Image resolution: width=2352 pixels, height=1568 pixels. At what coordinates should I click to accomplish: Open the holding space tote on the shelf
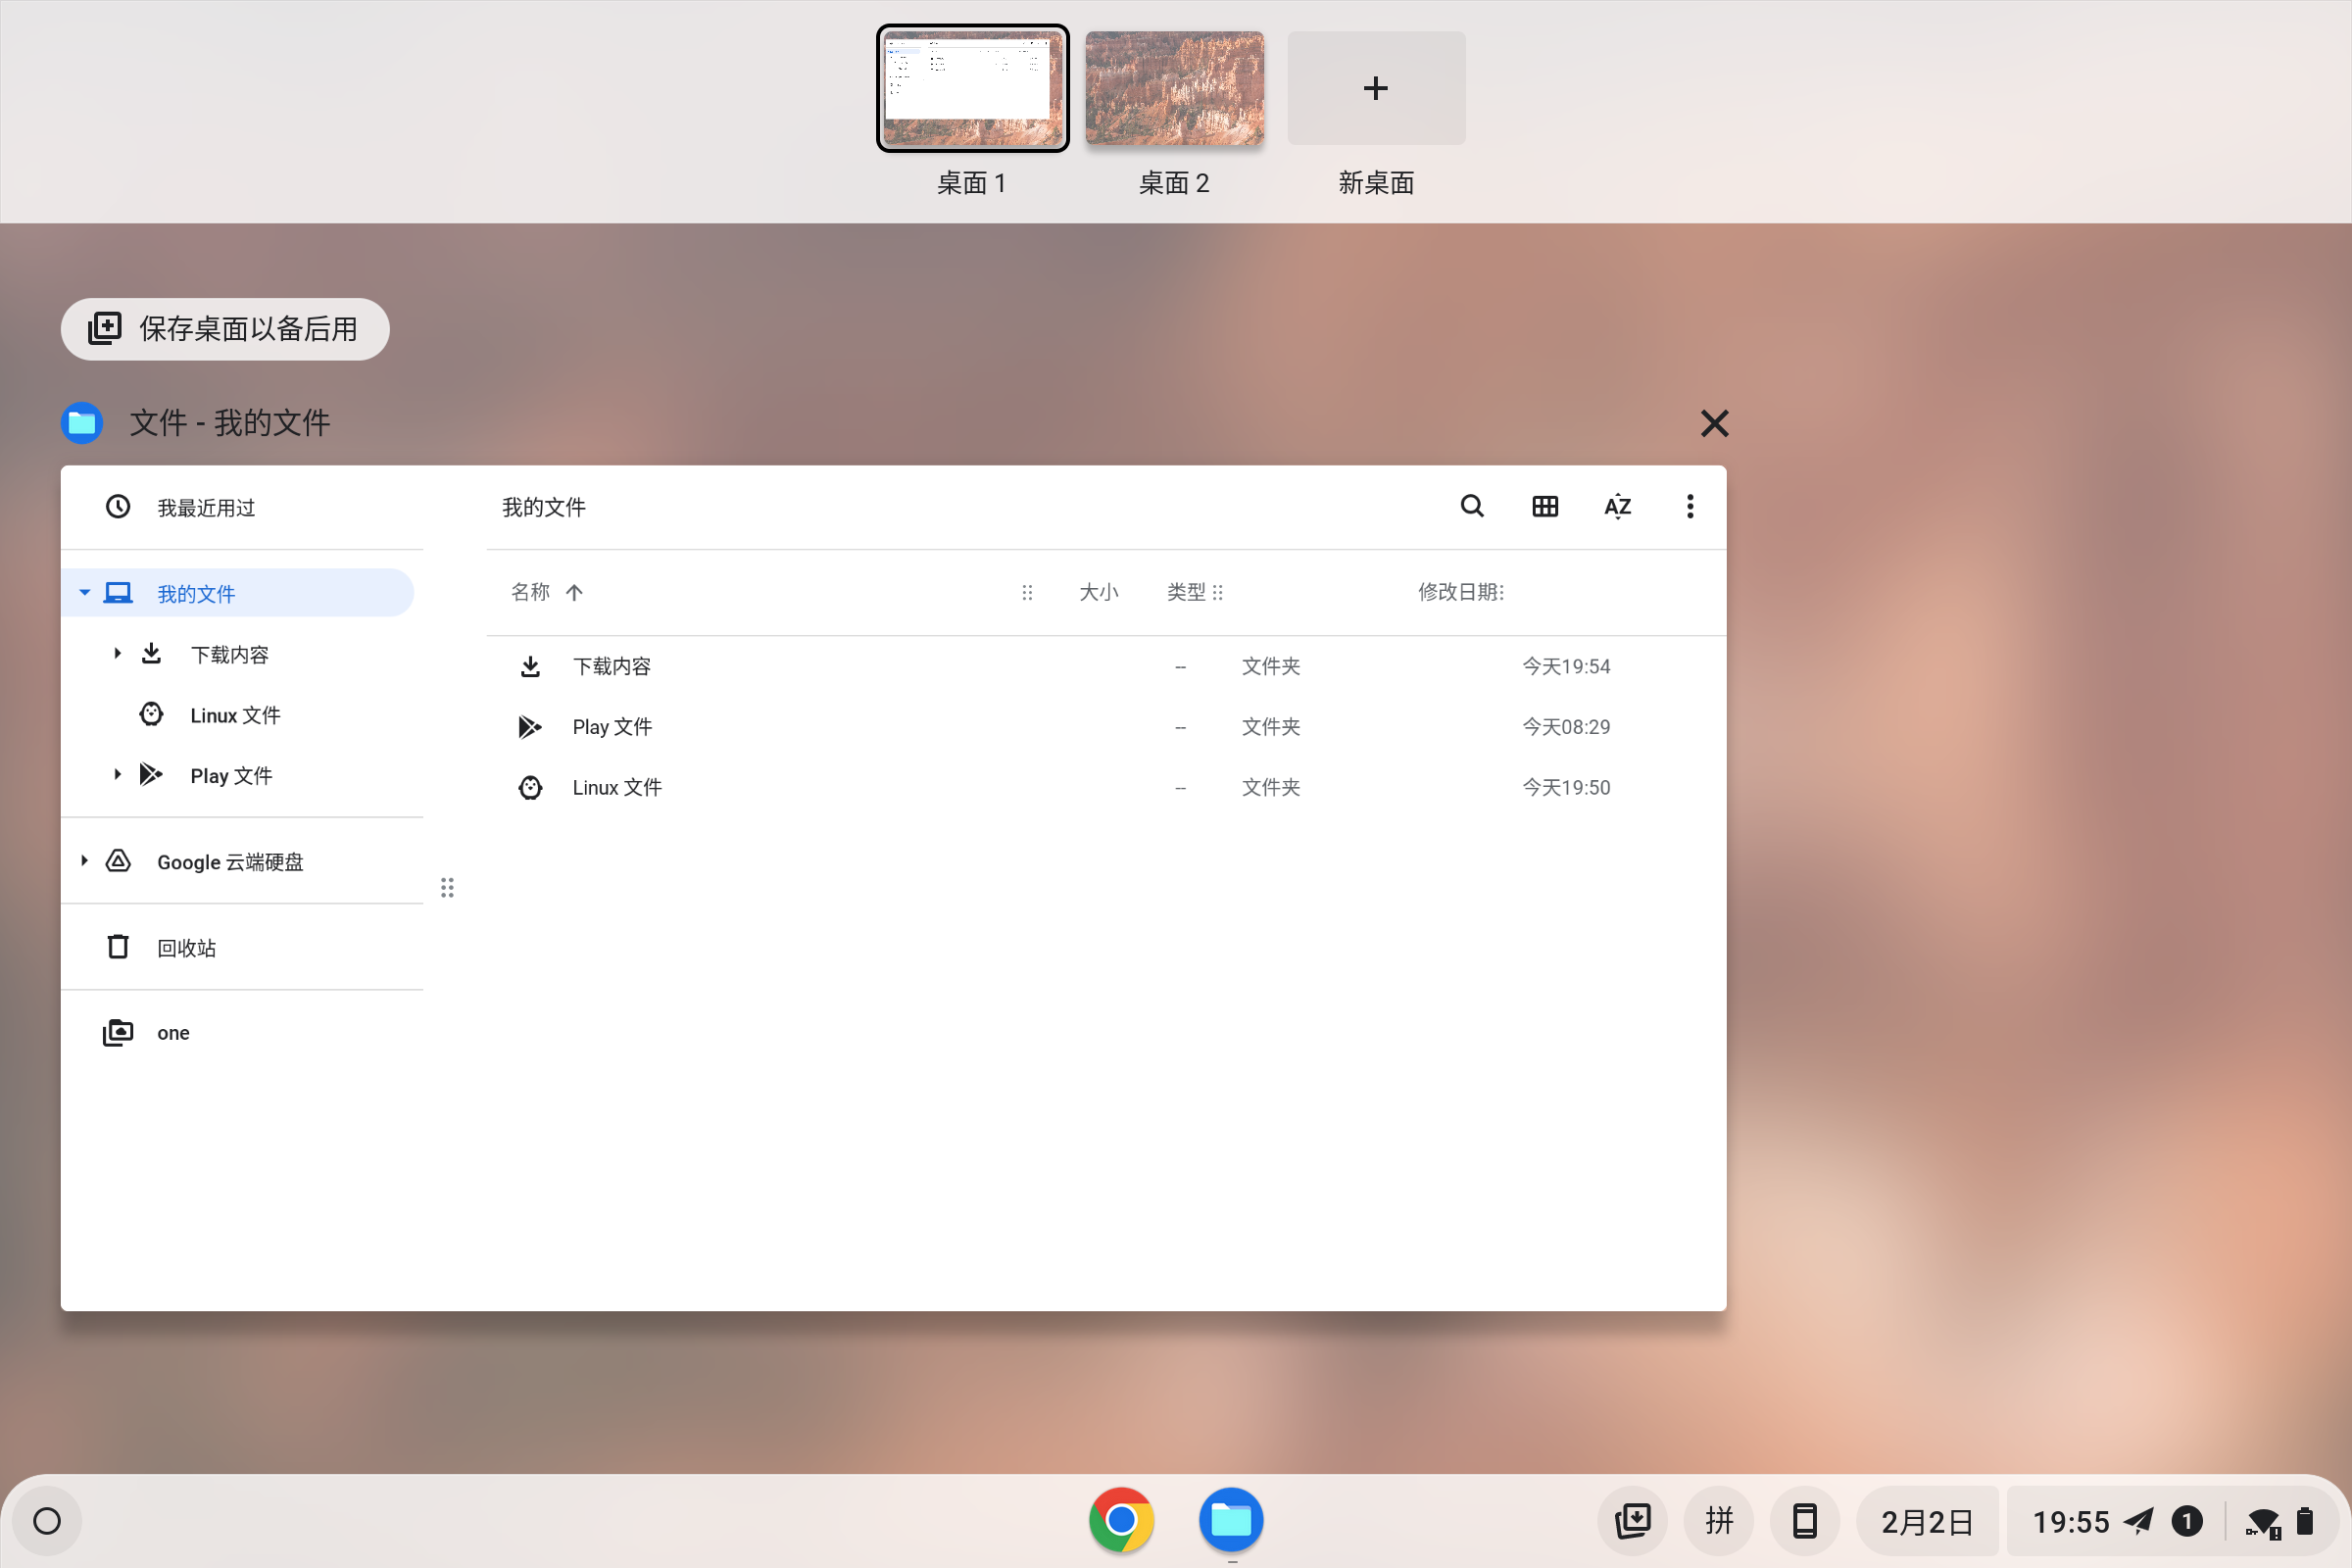click(x=1632, y=1520)
